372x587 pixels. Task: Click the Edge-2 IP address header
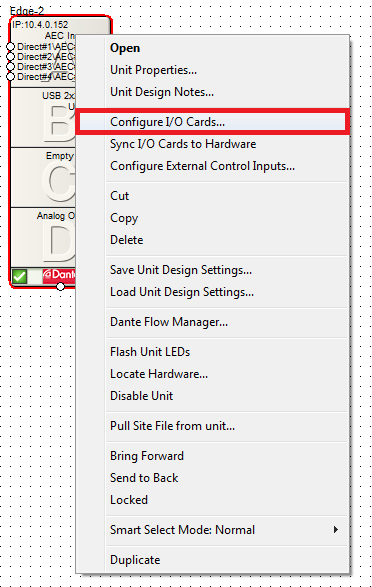40,25
